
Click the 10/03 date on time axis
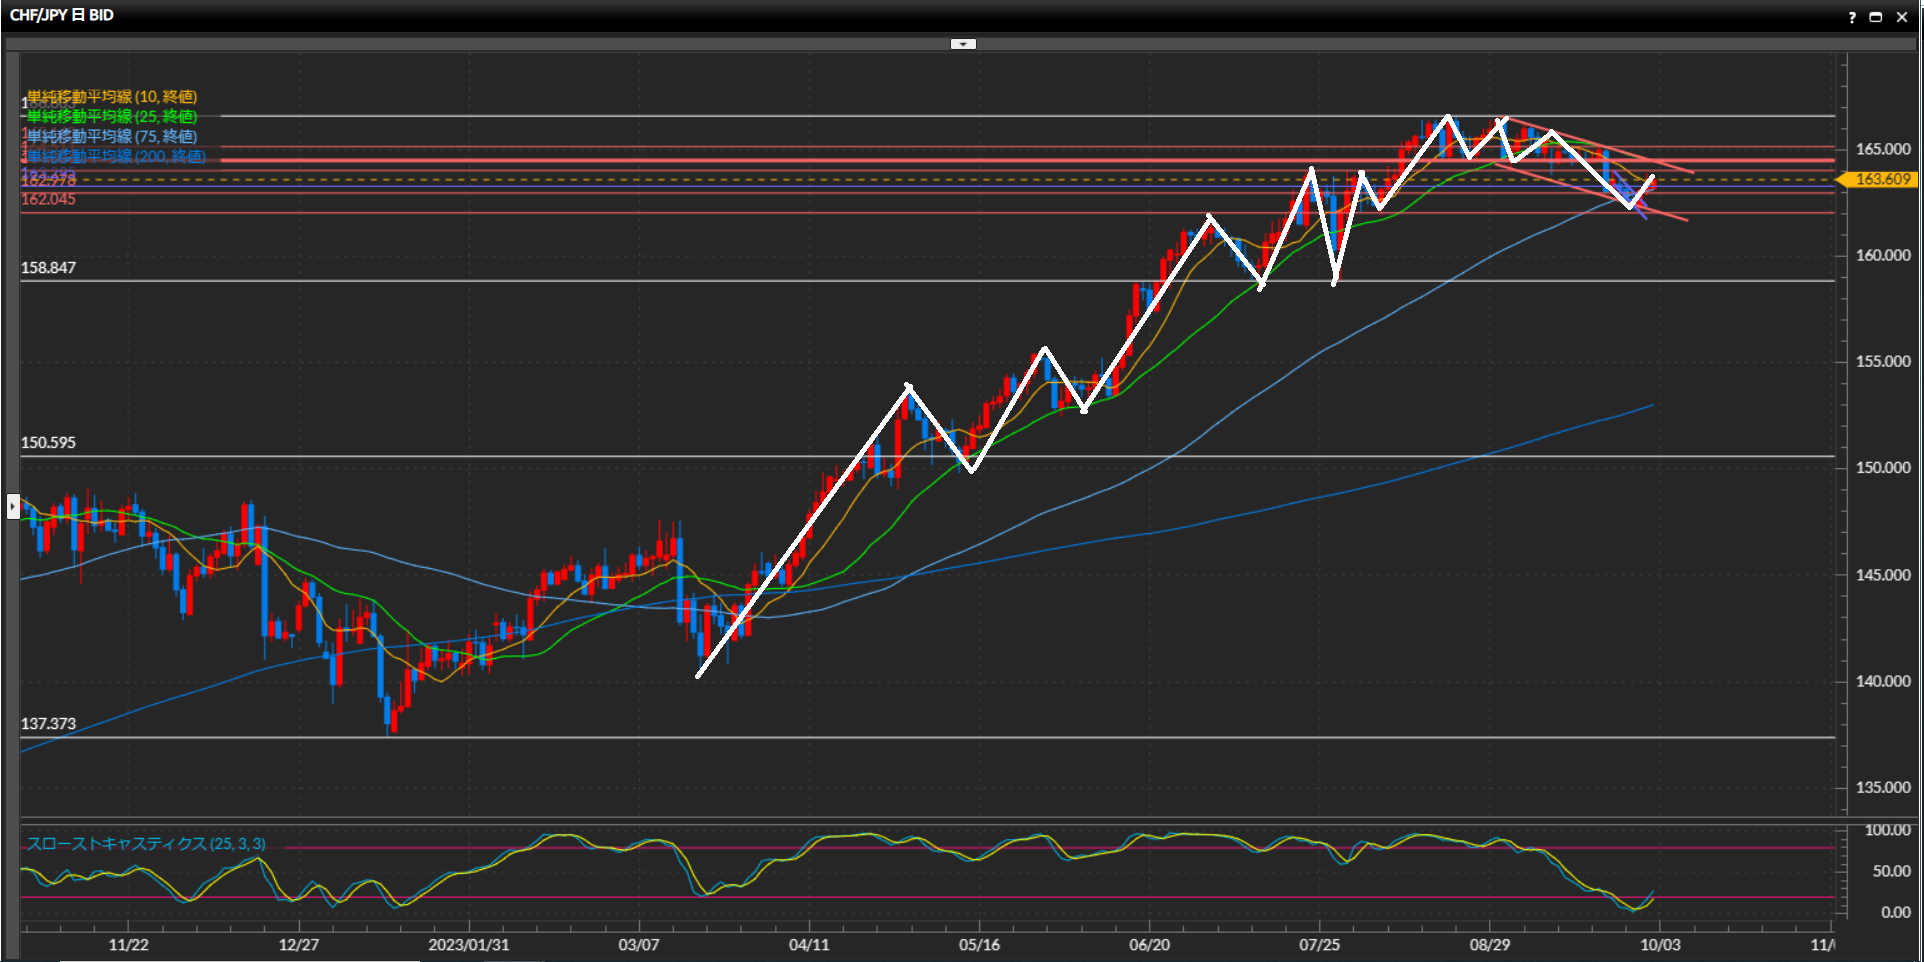coord(1660,945)
